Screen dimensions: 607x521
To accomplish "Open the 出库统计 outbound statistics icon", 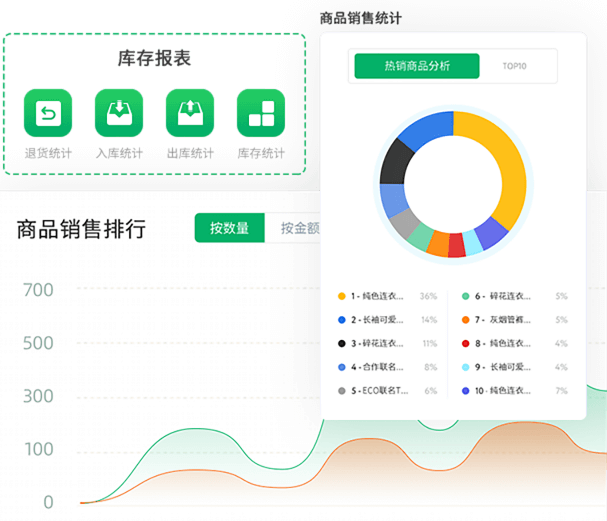I will [x=190, y=113].
